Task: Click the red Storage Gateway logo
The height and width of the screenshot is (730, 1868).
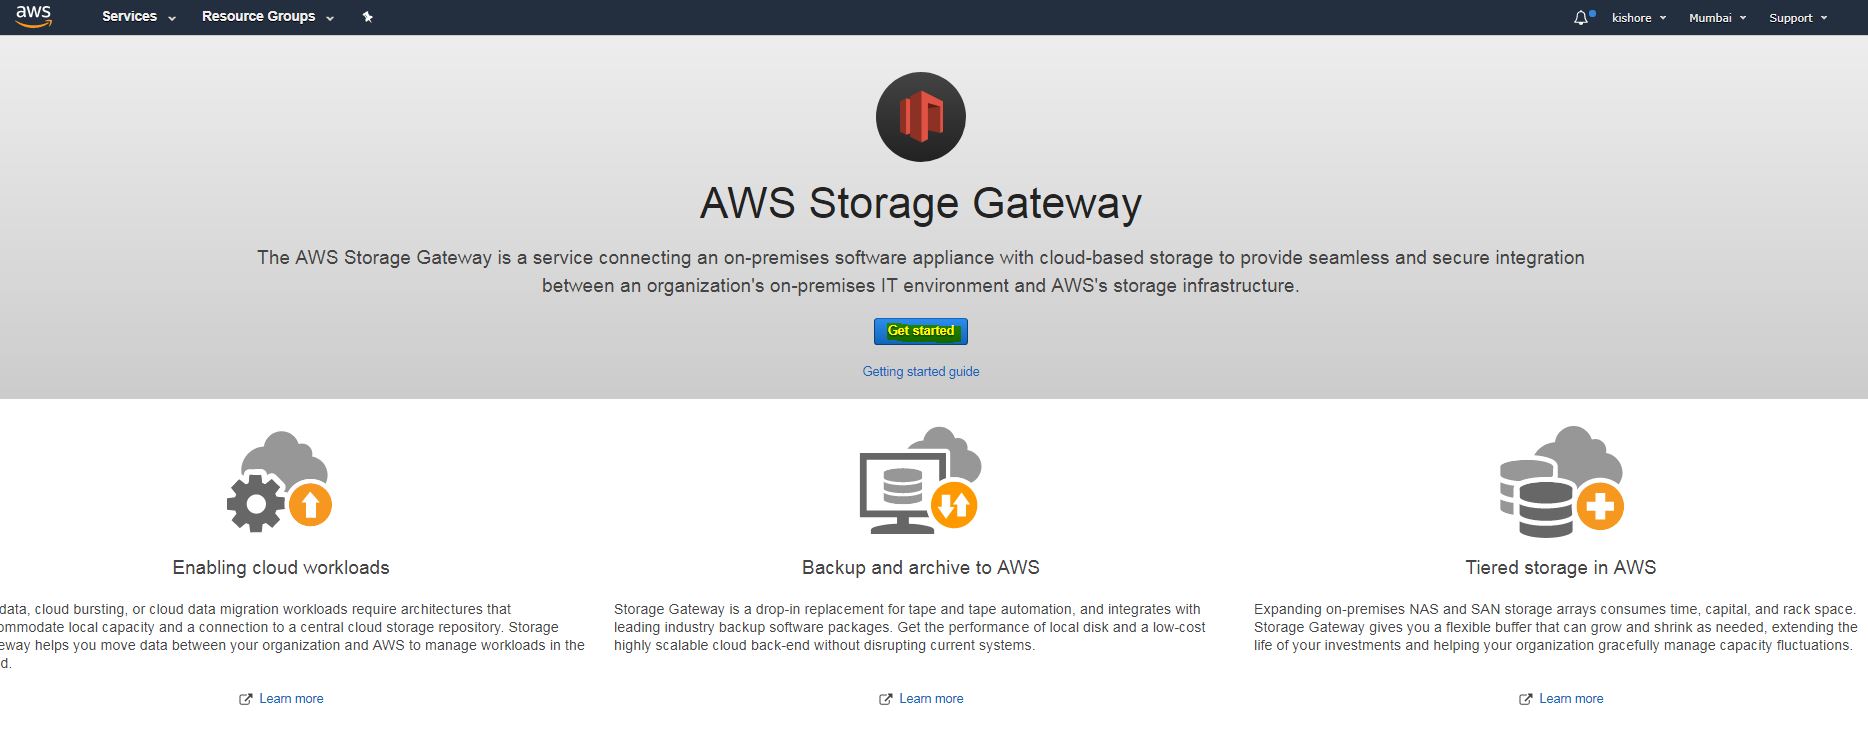Action: 920,117
